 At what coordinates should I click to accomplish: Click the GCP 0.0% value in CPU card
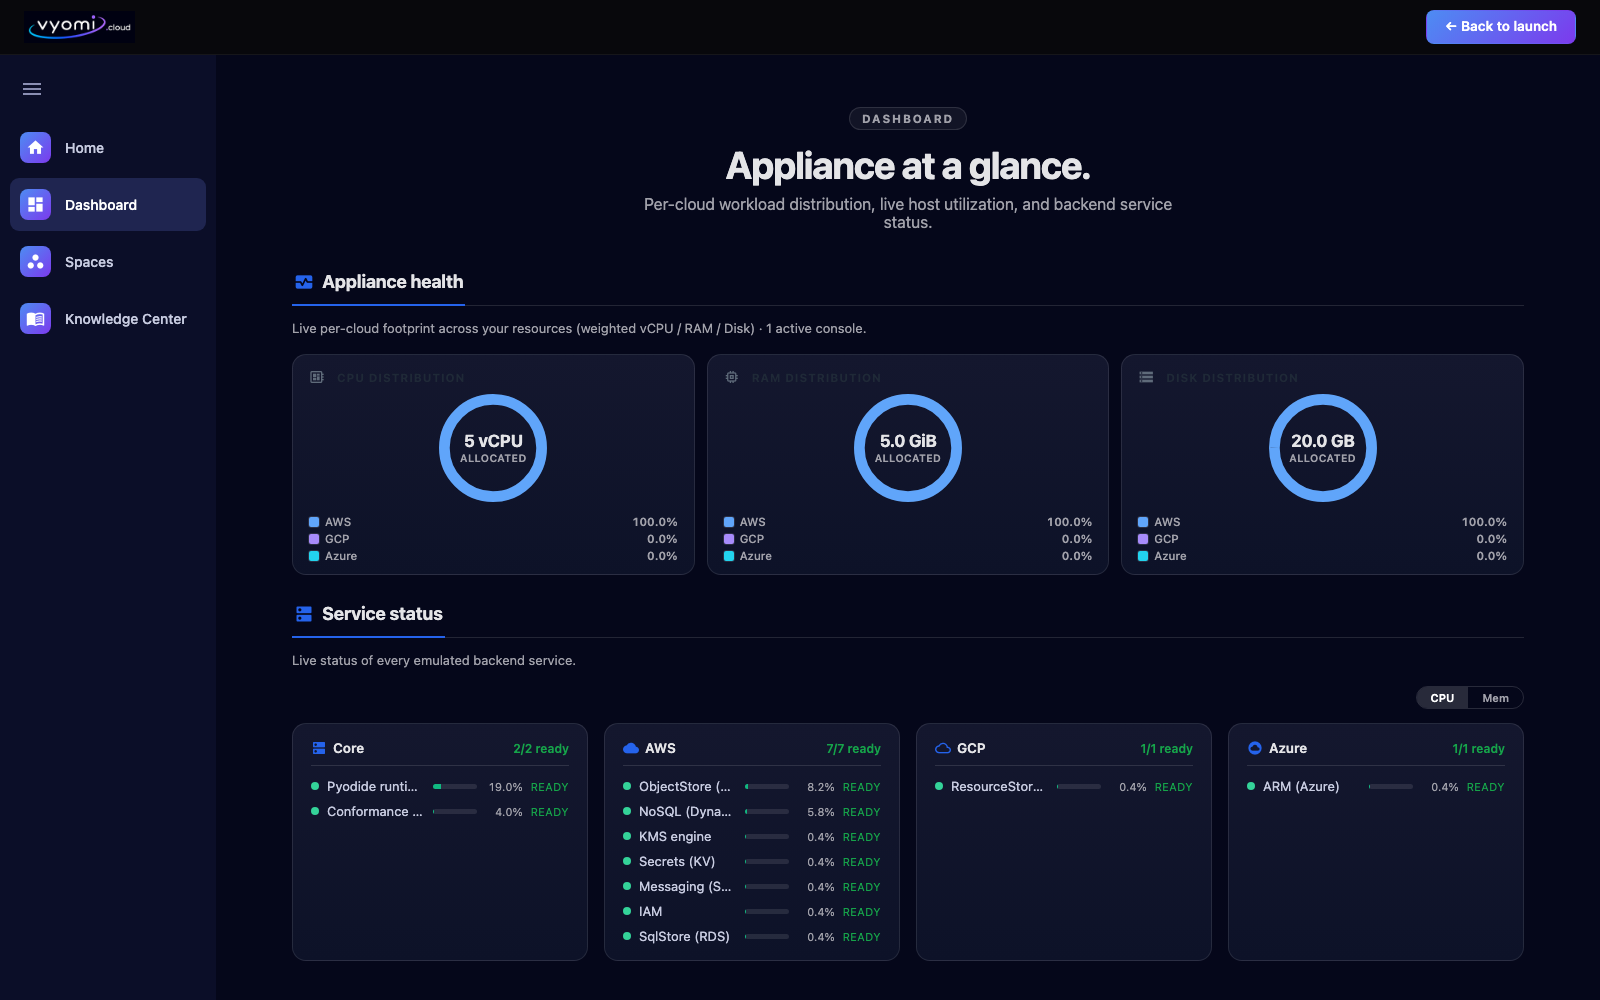[662, 539]
